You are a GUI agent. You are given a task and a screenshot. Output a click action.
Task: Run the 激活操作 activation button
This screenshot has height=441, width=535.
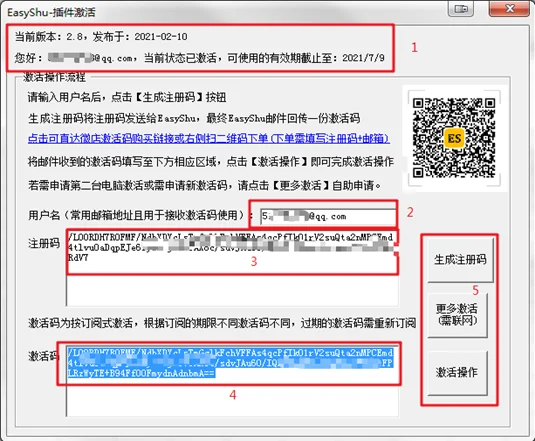click(x=457, y=372)
